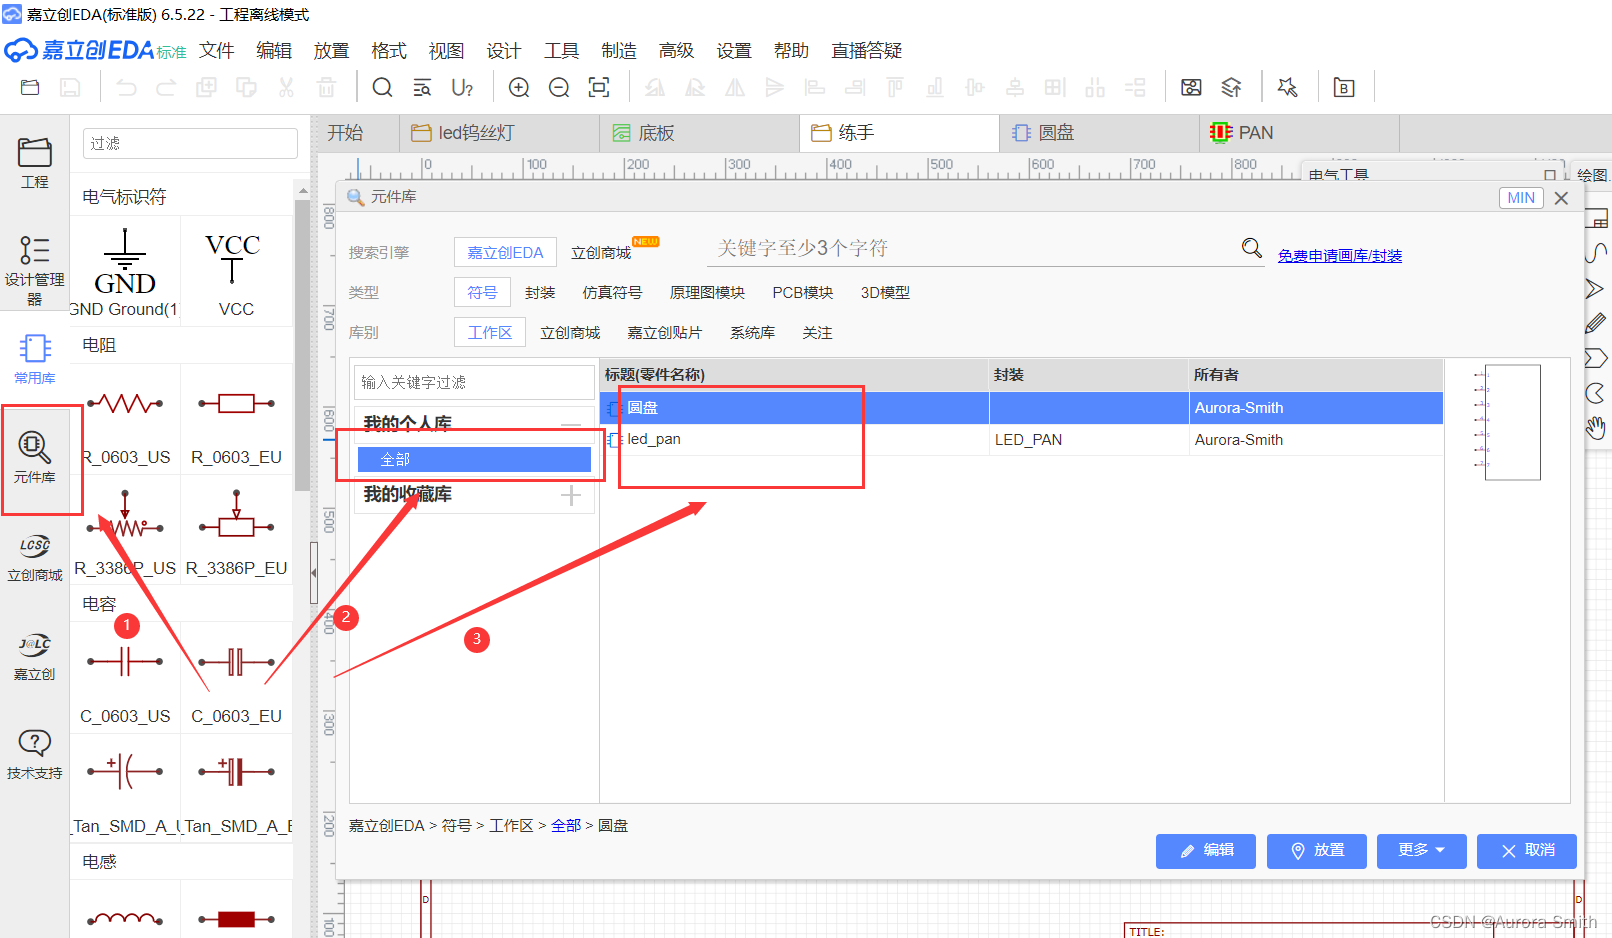1612x938 pixels.
Task: Click the search magnifier in 元件库 dialog
Action: (x=1251, y=247)
